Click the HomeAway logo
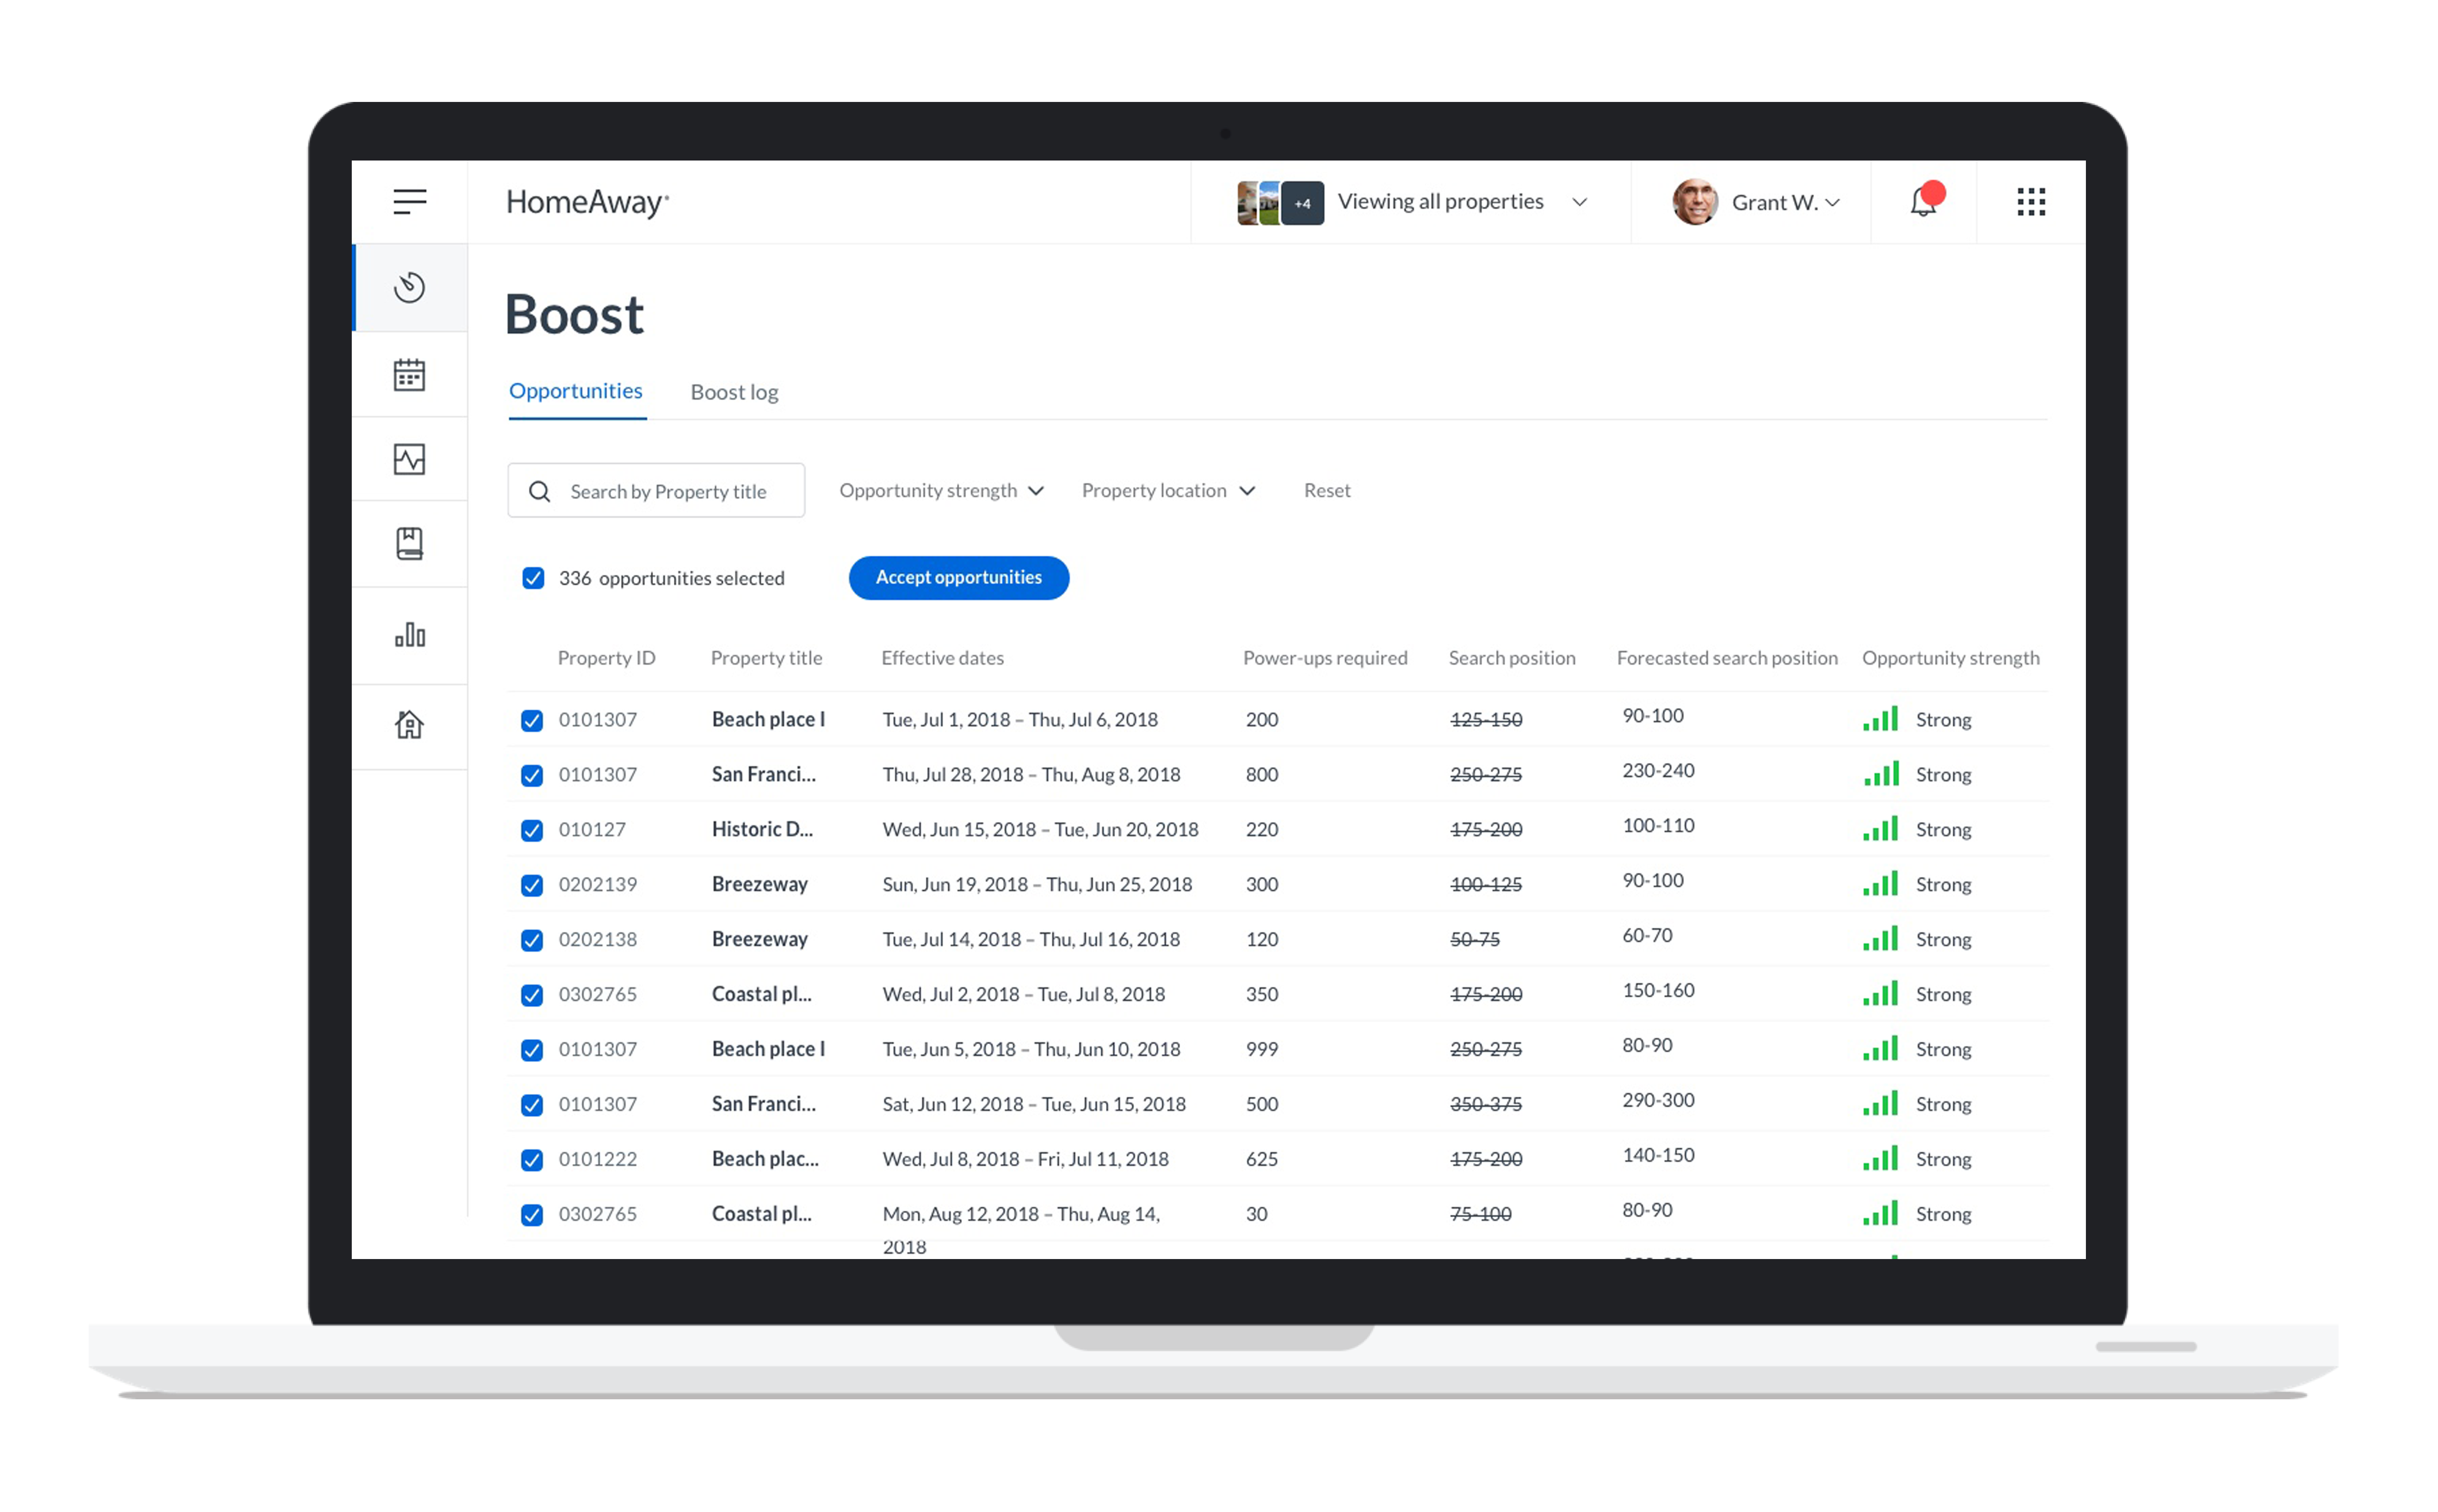The width and height of the screenshot is (2438, 1512). click(x=587, y=203)
